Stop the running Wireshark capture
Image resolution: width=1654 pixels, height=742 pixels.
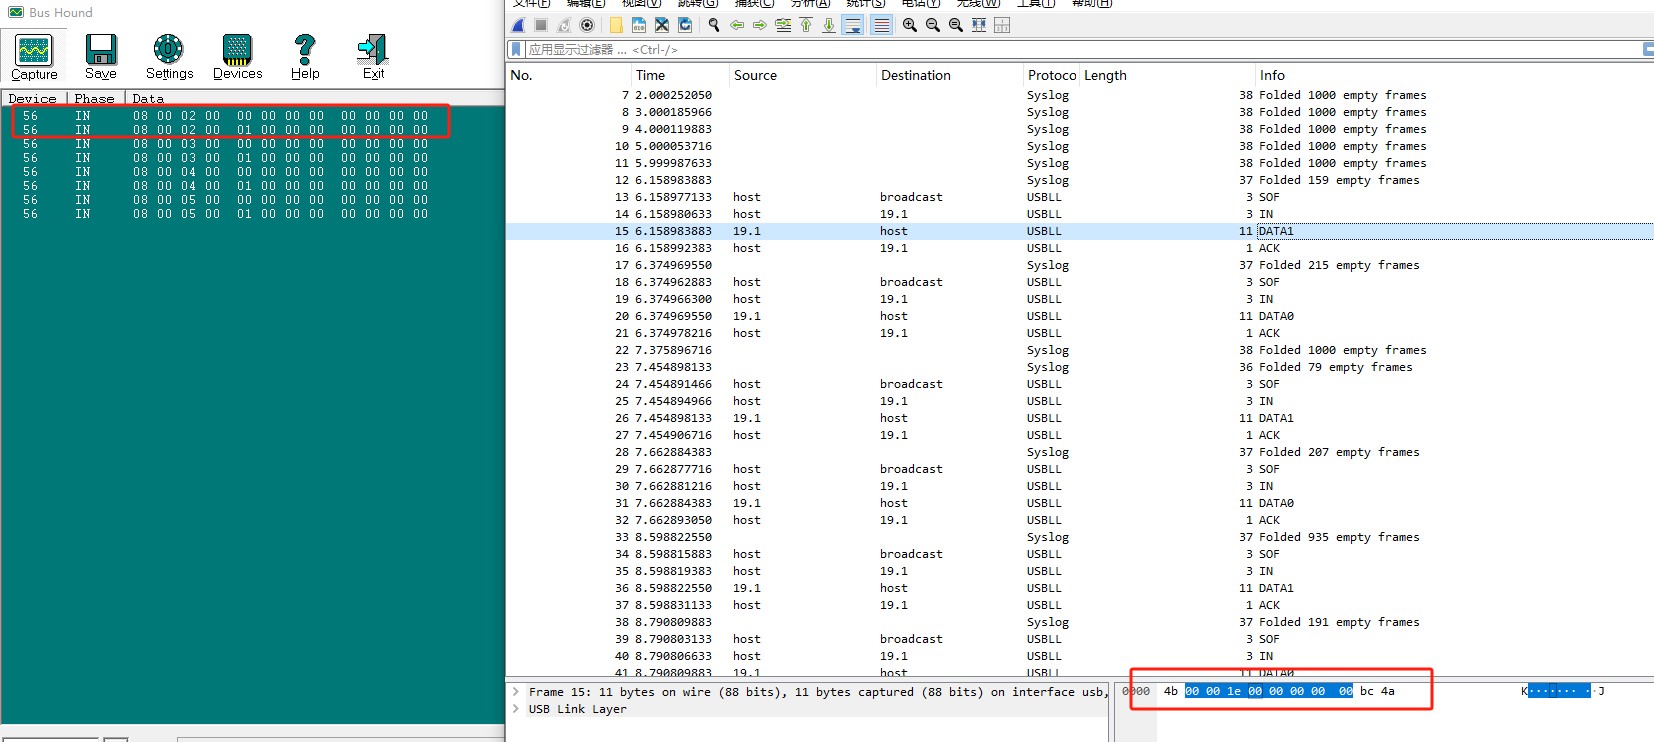point(541,25)
